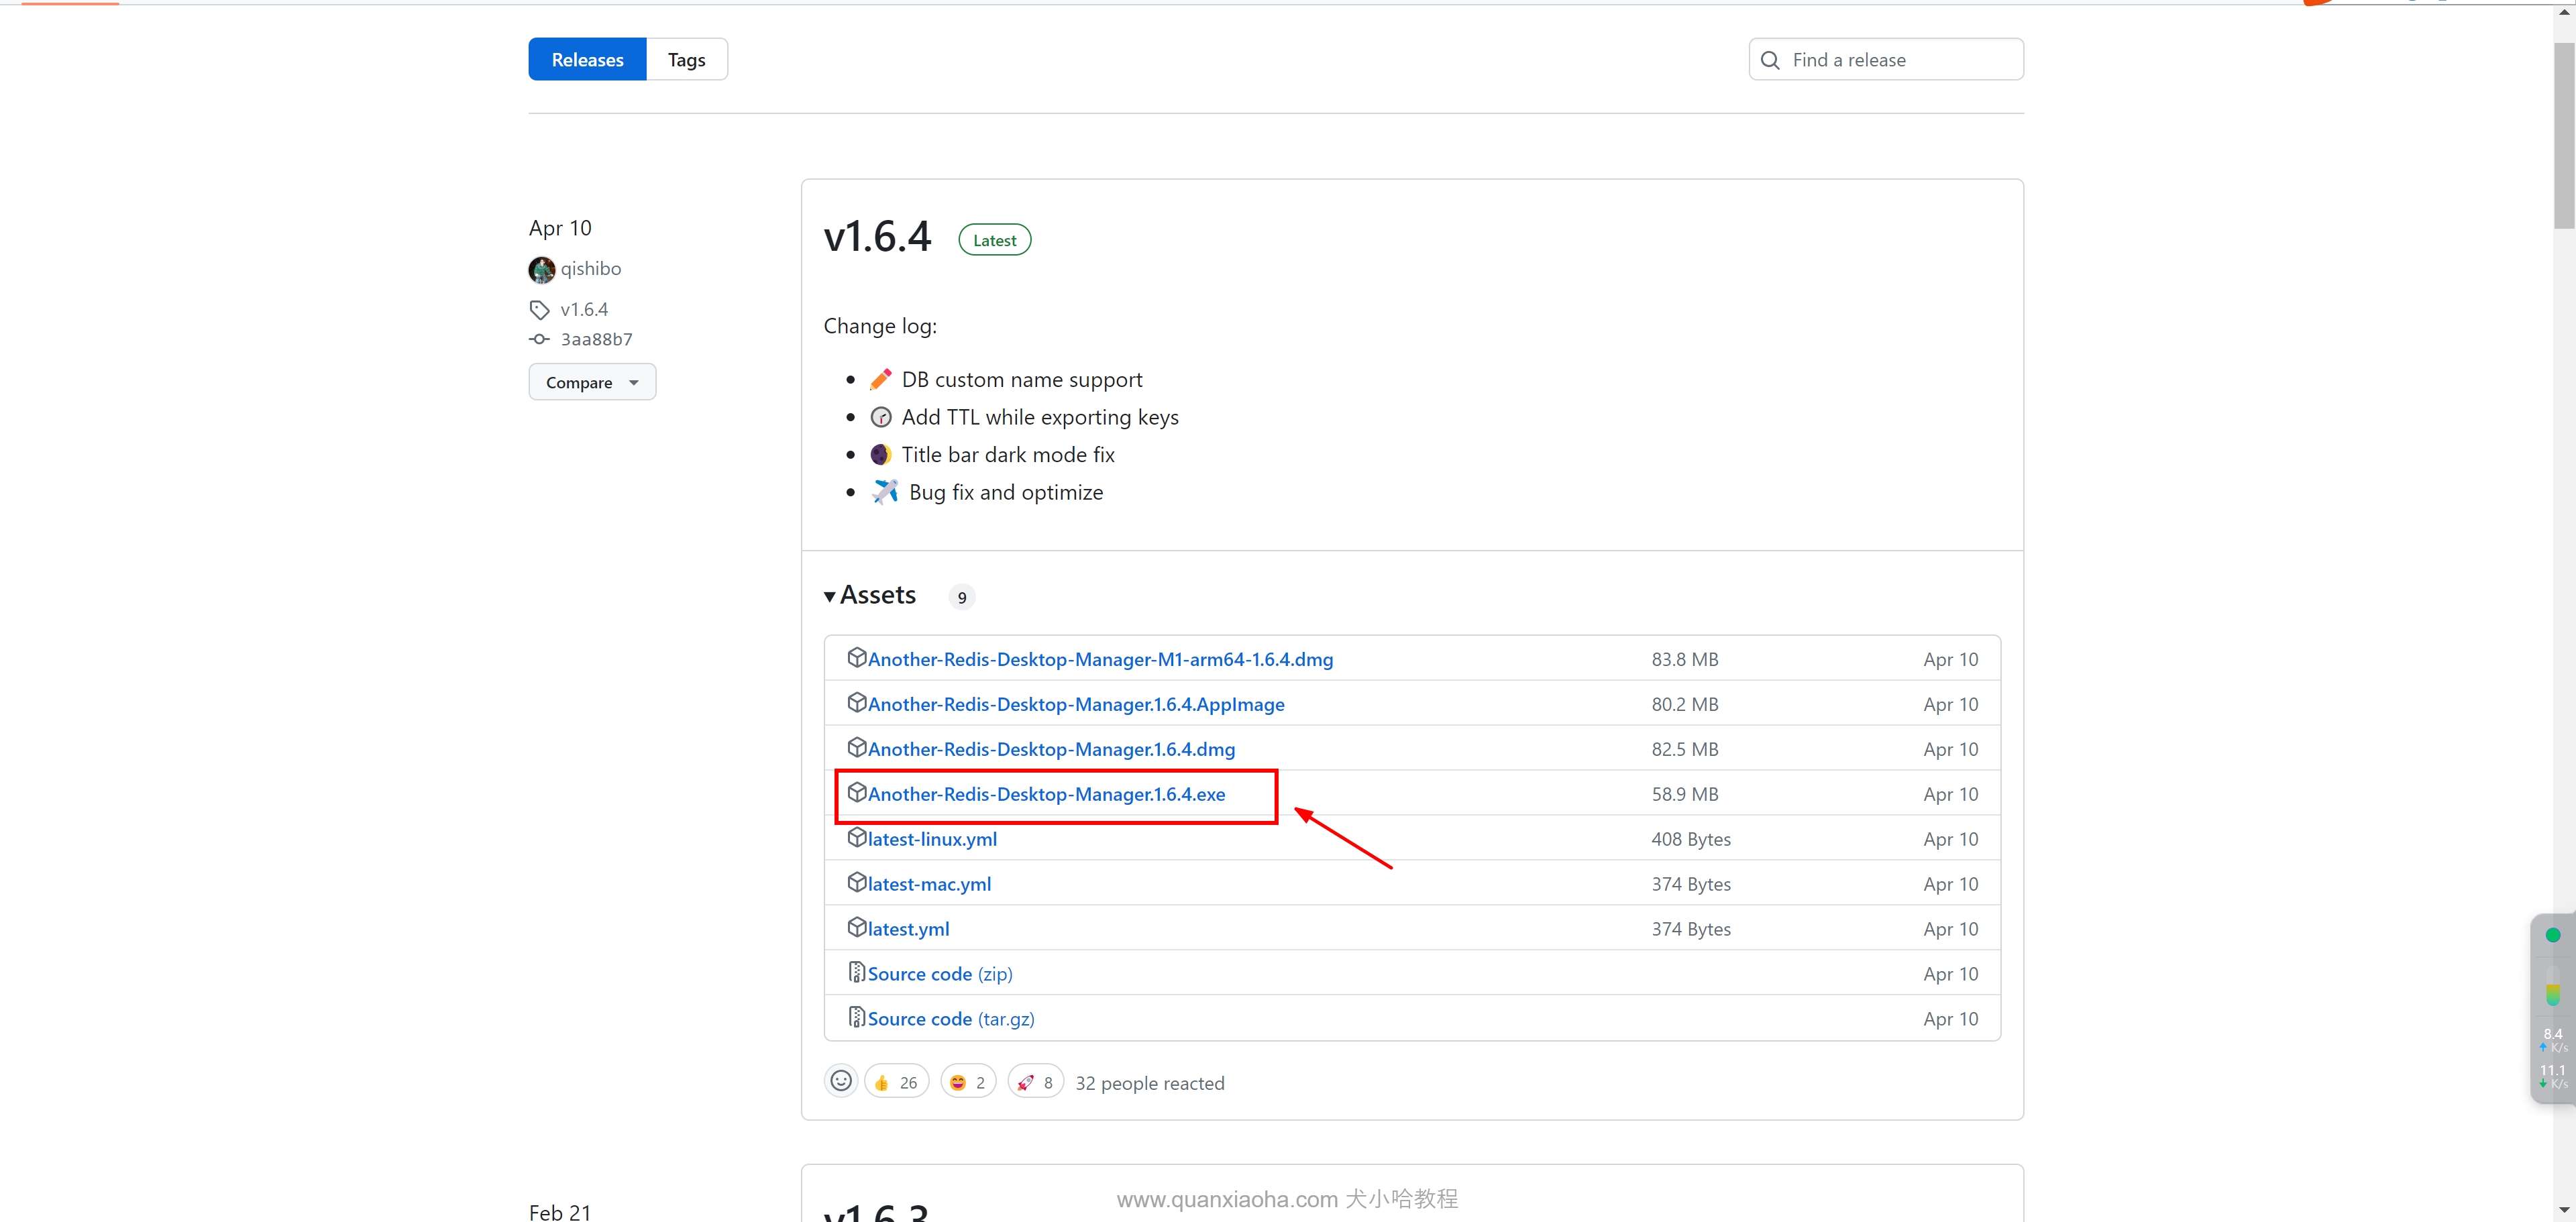Click the page vertical scrollbar thumb
Image resolution: width=2576 pixels, height=1222 pixels.
tap(2564, 135)
